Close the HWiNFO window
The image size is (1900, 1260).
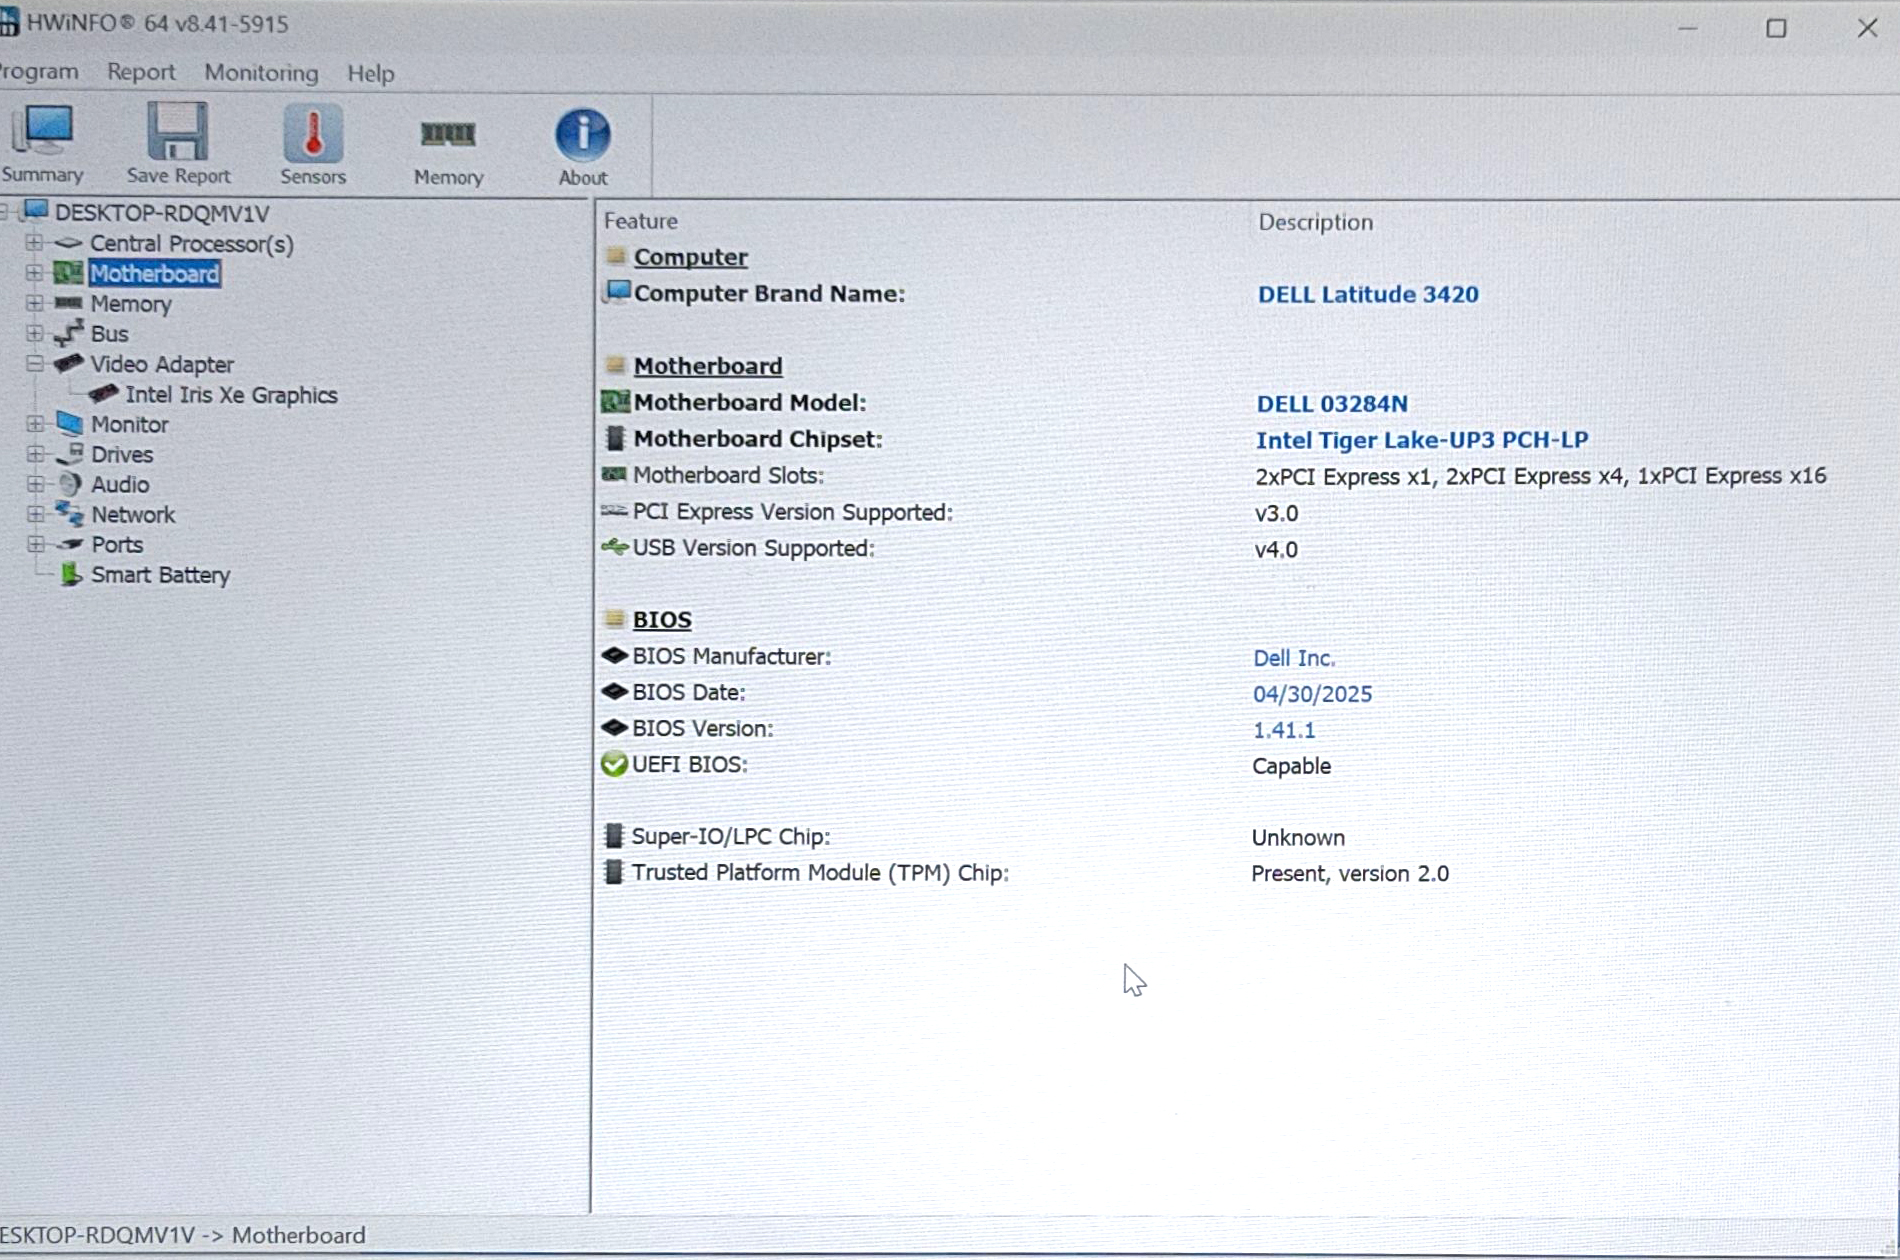[x=1867, y=28]
